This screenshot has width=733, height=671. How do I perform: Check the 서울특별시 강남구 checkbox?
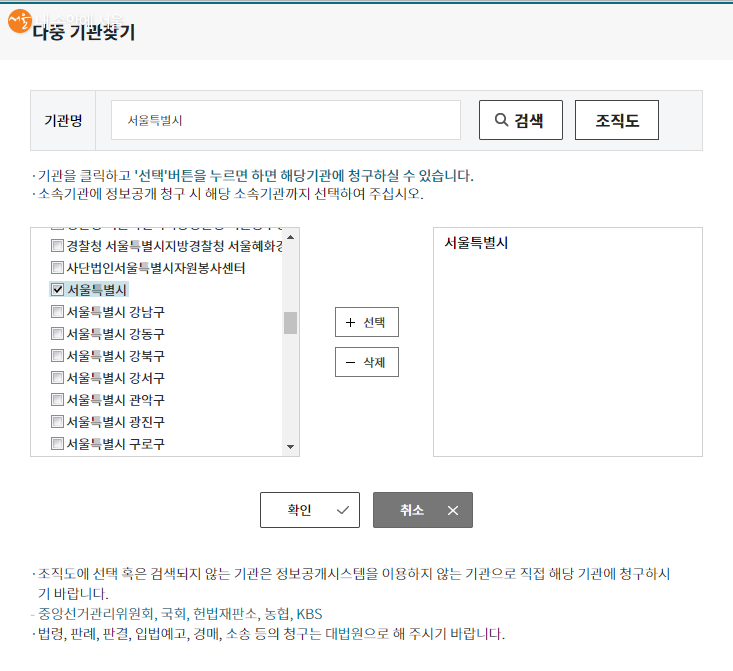[x=57, y=312]
